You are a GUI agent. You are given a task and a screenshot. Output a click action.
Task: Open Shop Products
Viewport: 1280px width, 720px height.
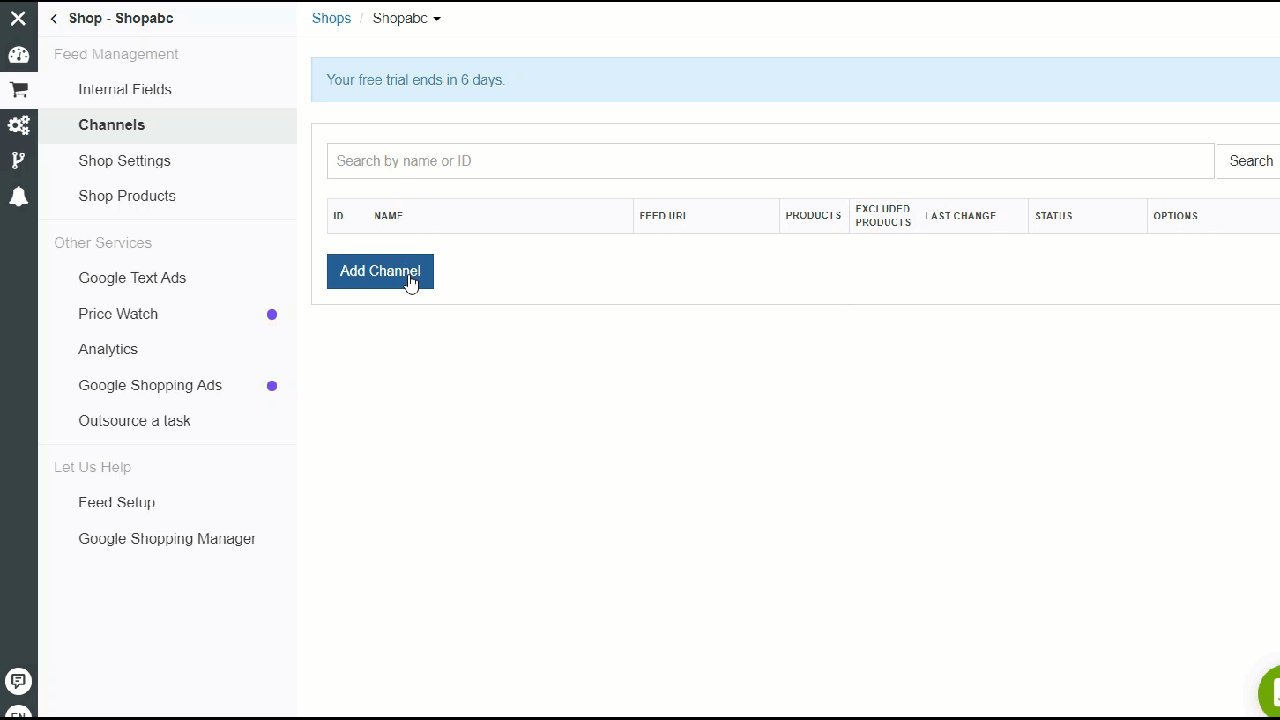pos(127,196)
